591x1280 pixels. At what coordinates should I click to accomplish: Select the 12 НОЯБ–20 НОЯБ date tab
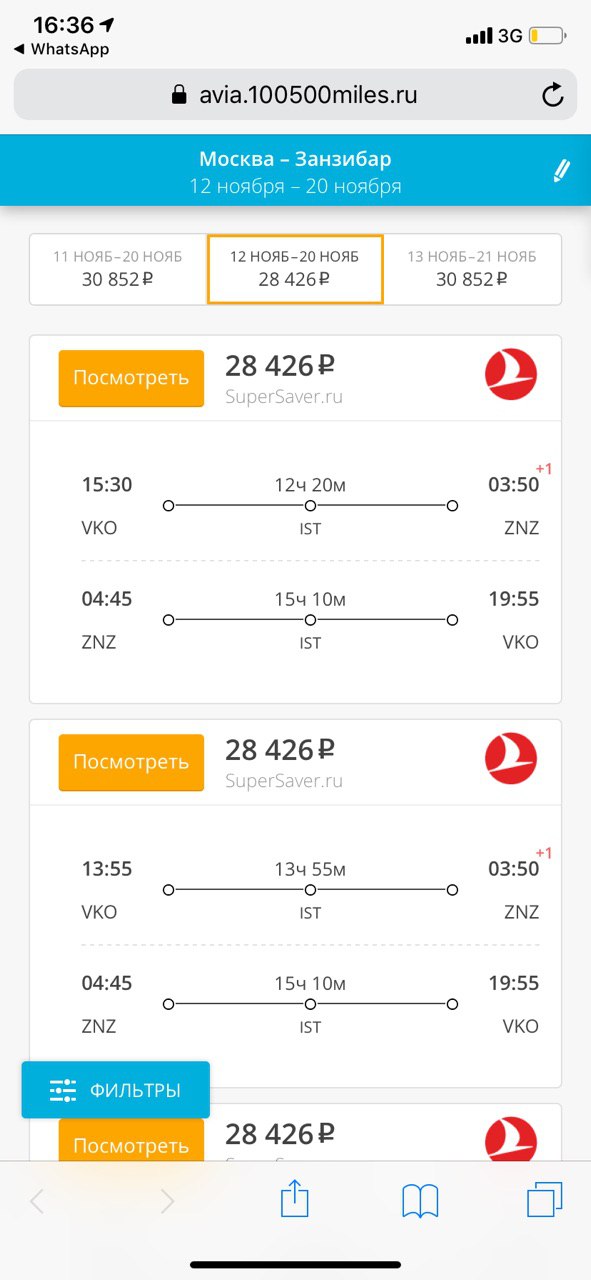295,269
